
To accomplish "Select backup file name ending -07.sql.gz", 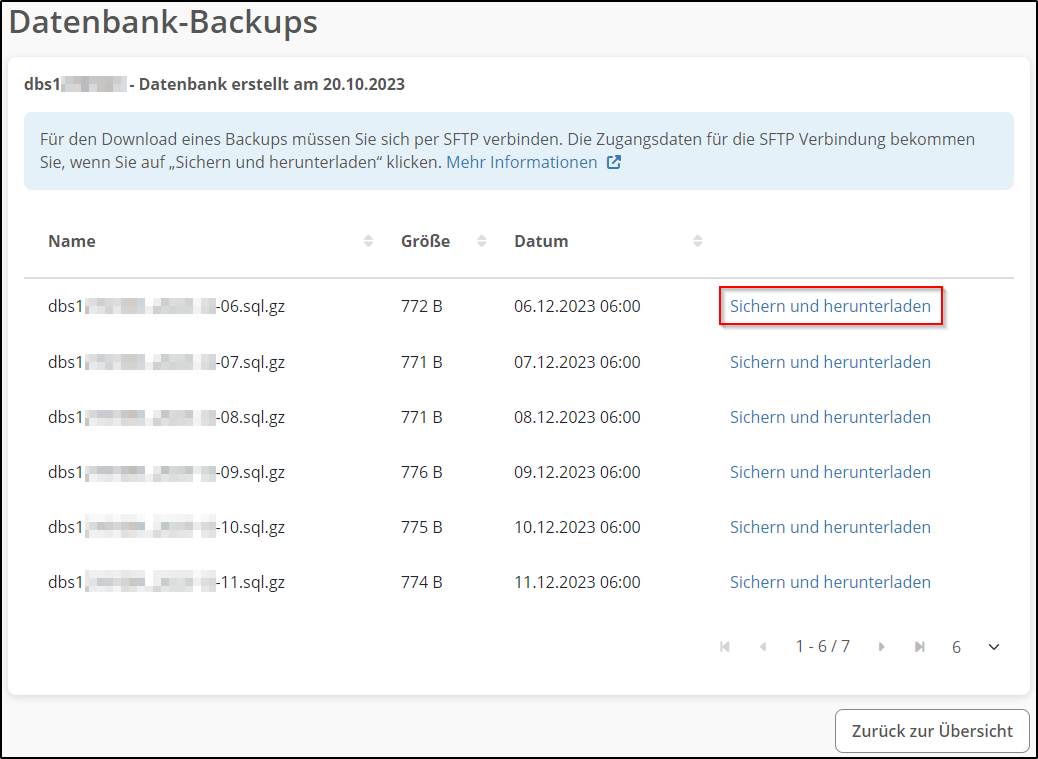I will (x=166, y=362).
